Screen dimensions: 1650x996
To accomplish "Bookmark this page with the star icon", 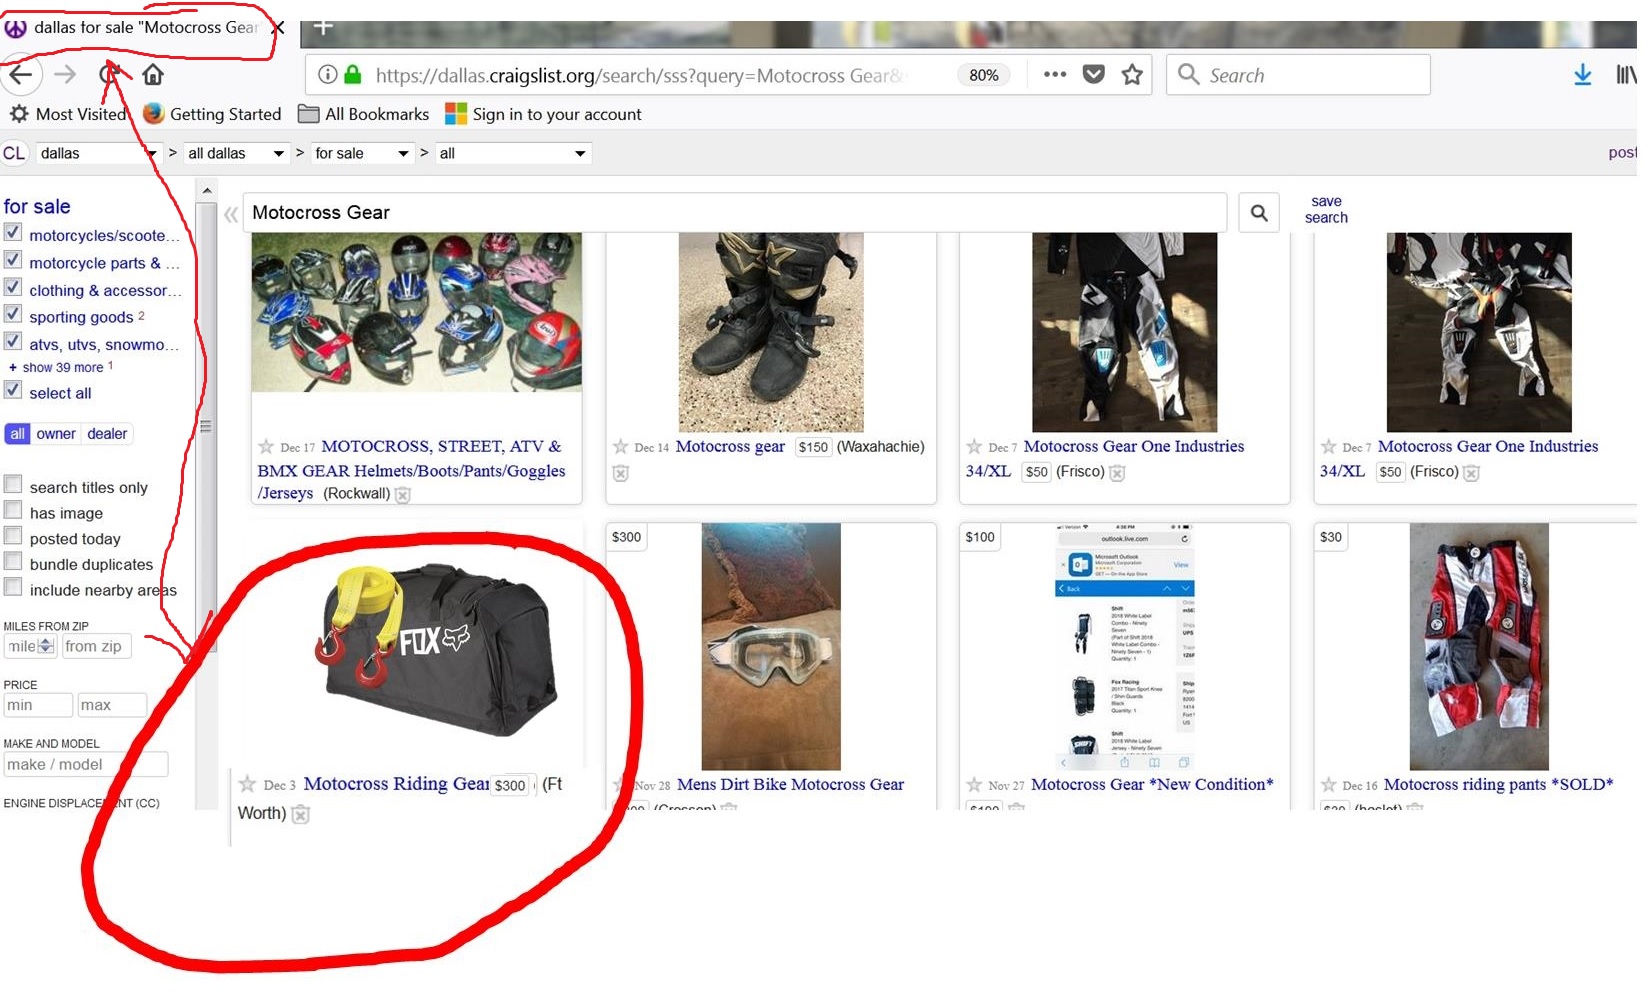I will 1132,74.
